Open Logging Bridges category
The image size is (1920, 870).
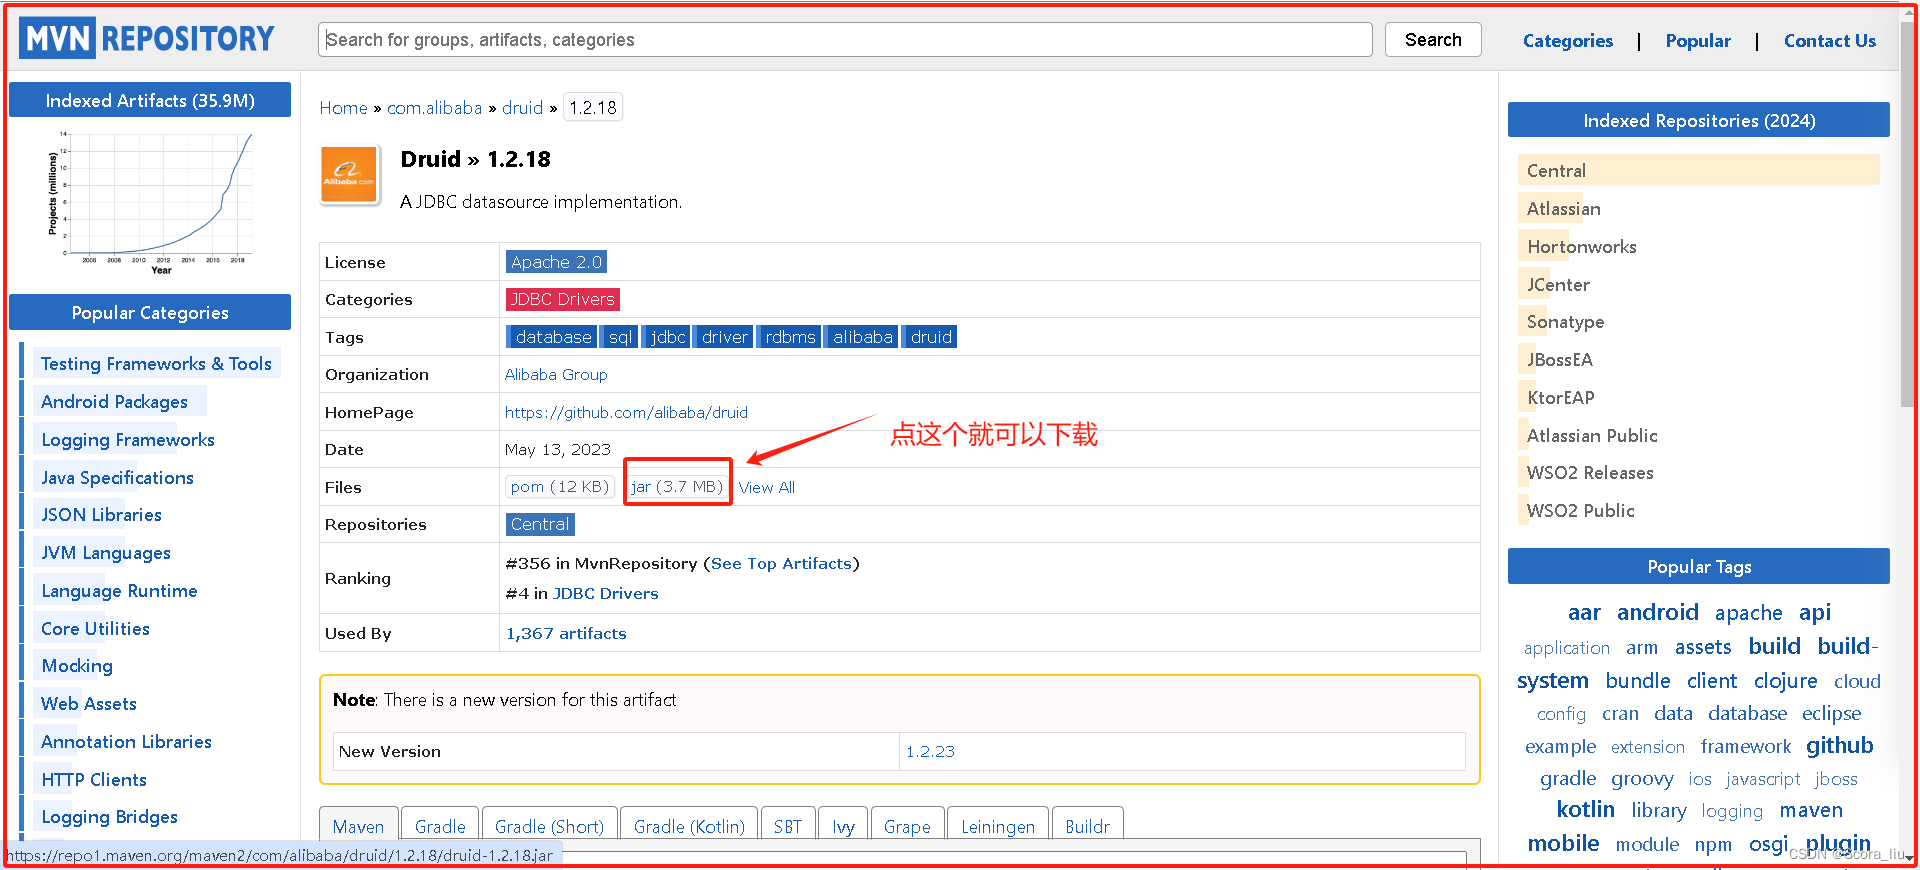[109, 817]
